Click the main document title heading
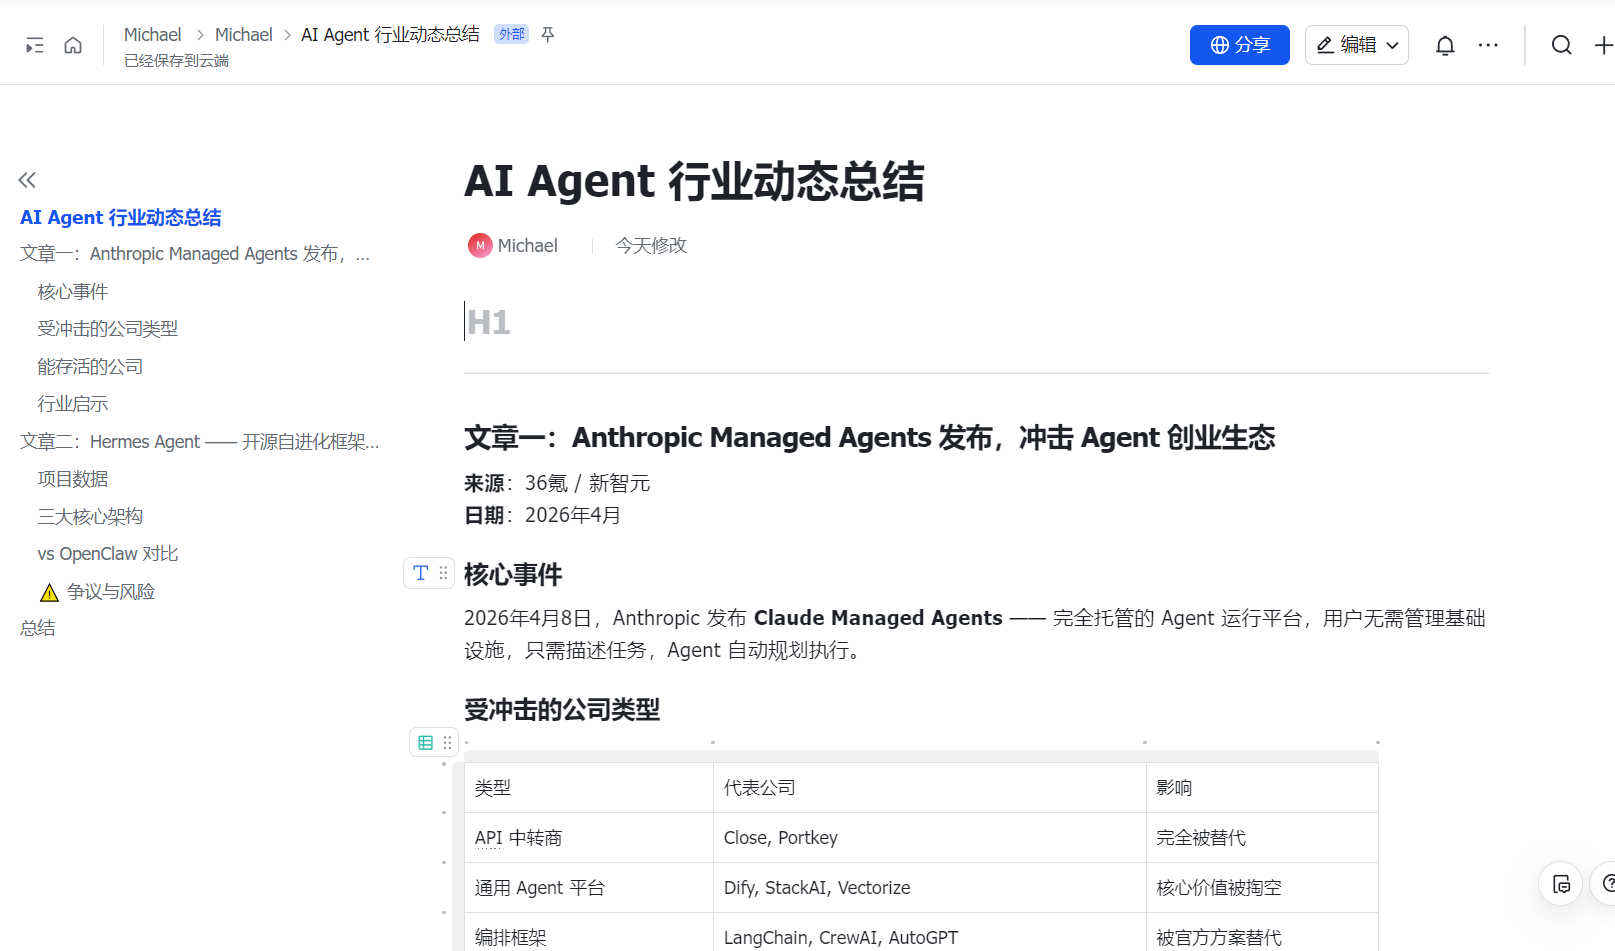 coord(694,182)
